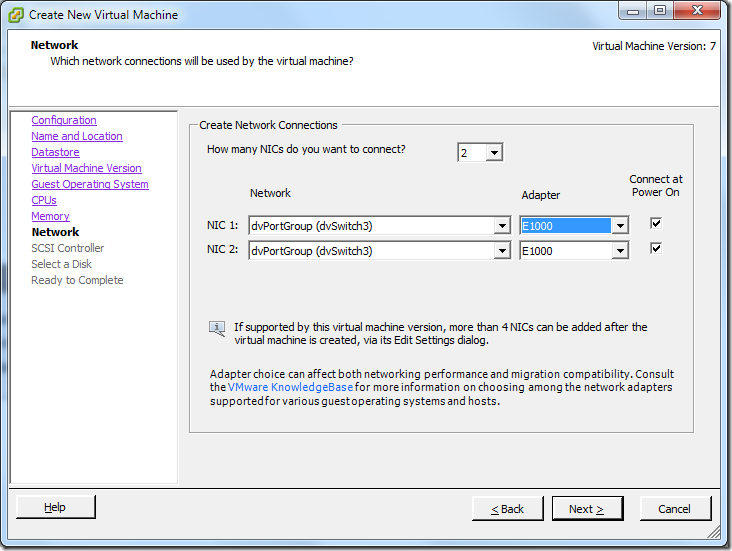The image size is (732, 551).
Task: Toggle NIC 2 Connect at Power On checkbox
Action: 656,248
